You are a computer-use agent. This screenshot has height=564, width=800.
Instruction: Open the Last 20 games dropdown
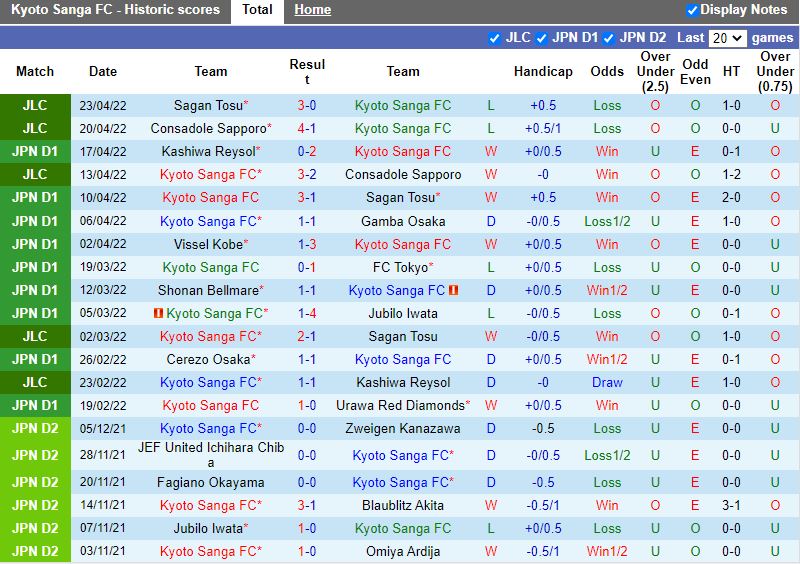(728, 38)
